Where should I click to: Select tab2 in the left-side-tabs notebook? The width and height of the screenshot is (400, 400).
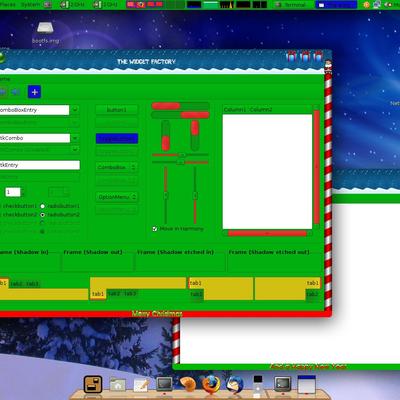pyautogui.click(x=196, y=294)
